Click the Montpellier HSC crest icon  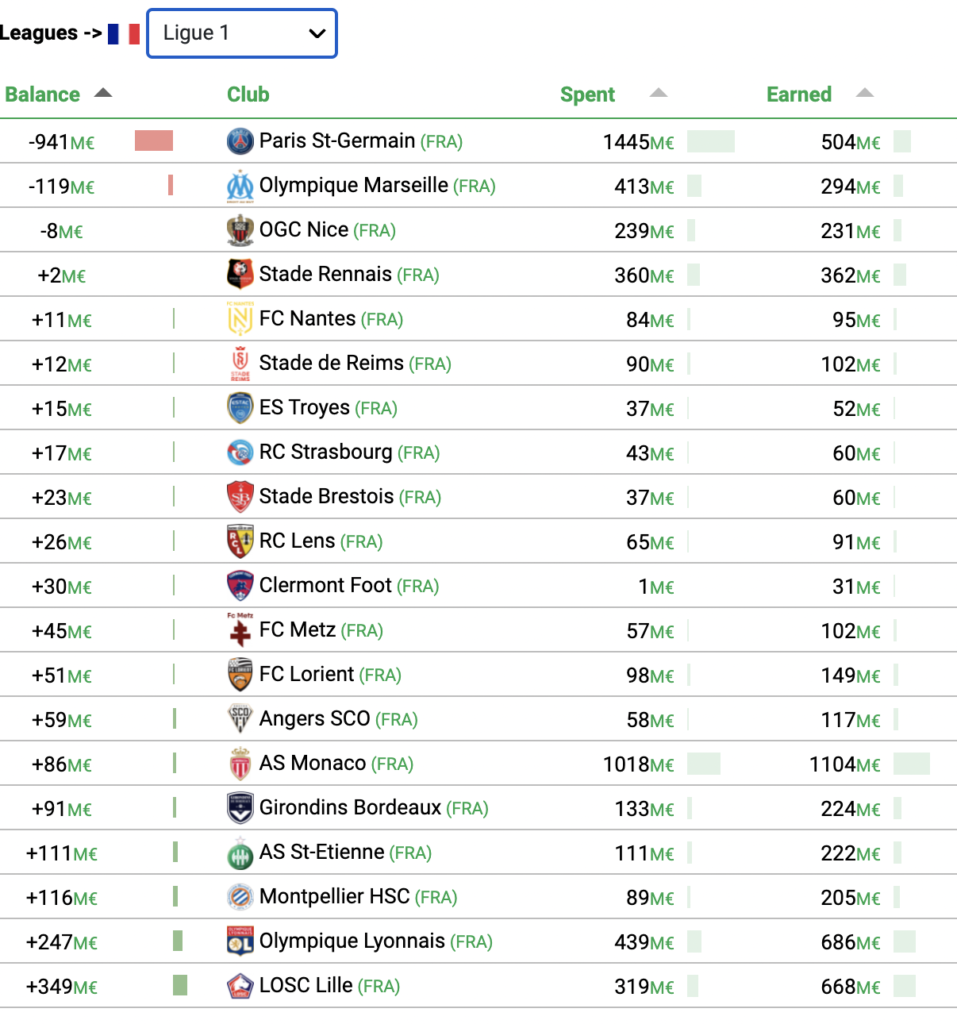[x=240, y=897]
